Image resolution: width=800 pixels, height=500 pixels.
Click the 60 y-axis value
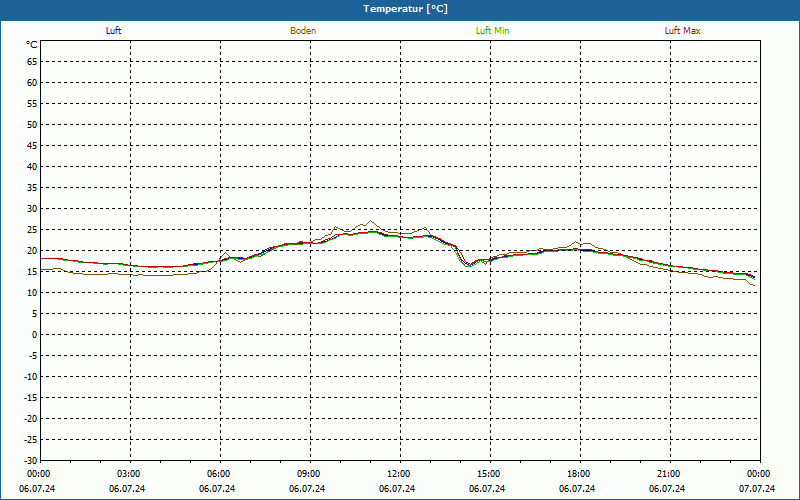pyautogui.click(x=32, y=83)
